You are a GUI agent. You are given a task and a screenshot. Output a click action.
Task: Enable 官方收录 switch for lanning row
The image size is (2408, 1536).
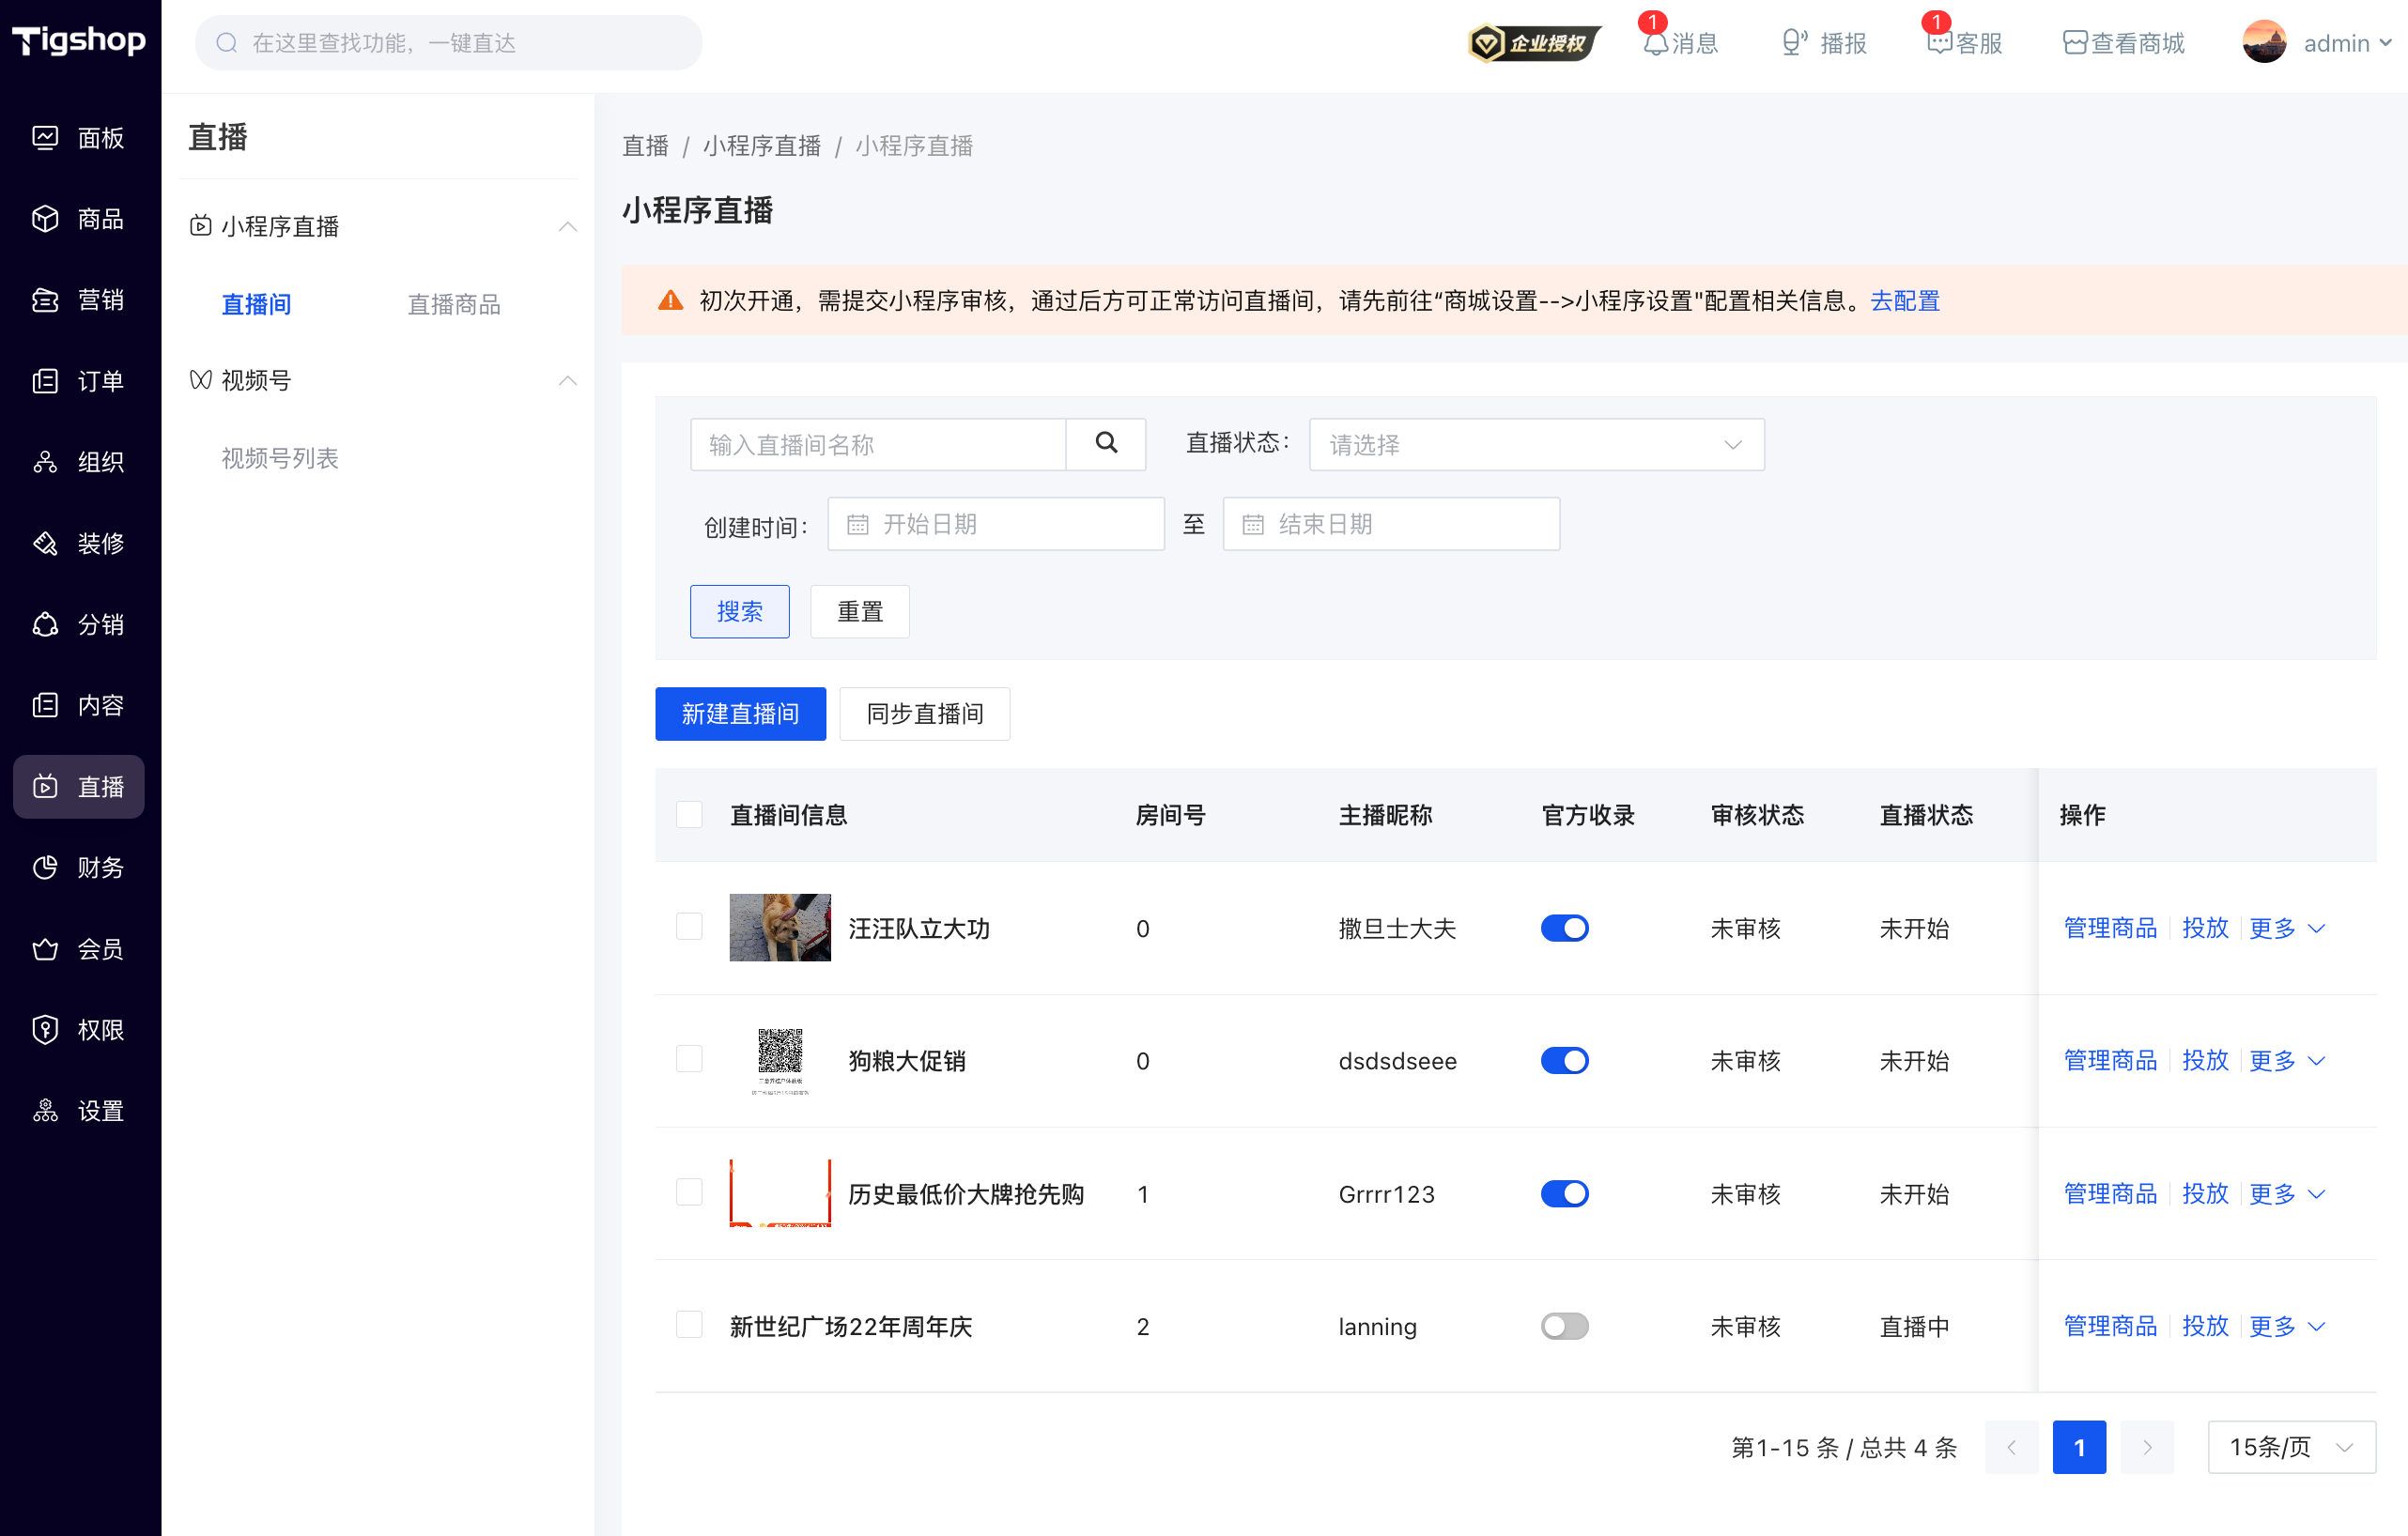(1564, 1326)
